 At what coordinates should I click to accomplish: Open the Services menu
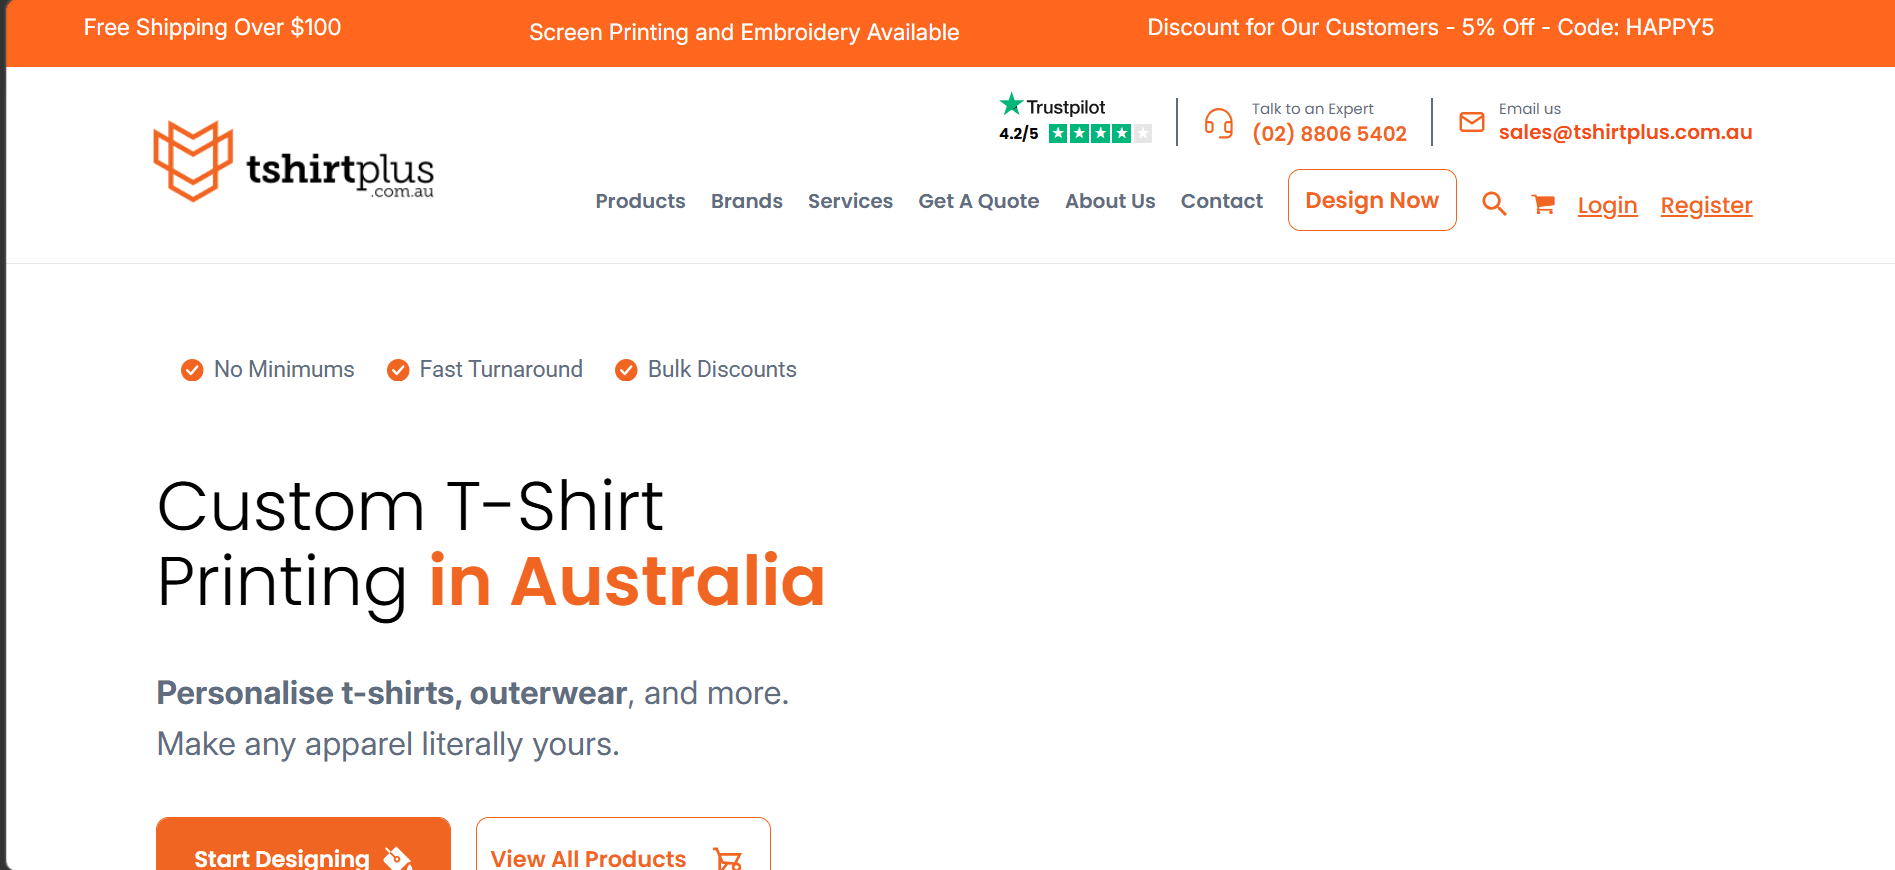pos(850,201)
